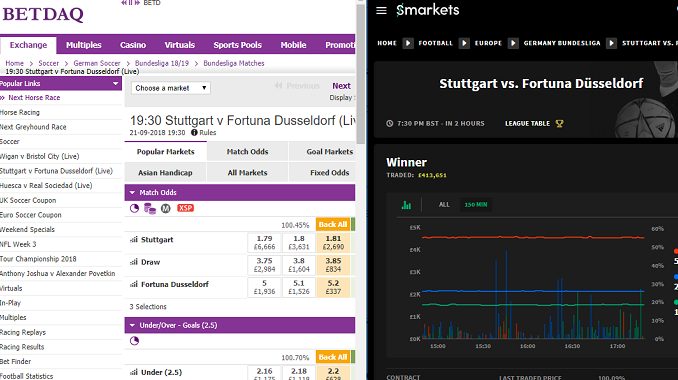Open the Rules info icon
Image resolution: width=678 pixels, height=380 pixels.
point(194,133)
